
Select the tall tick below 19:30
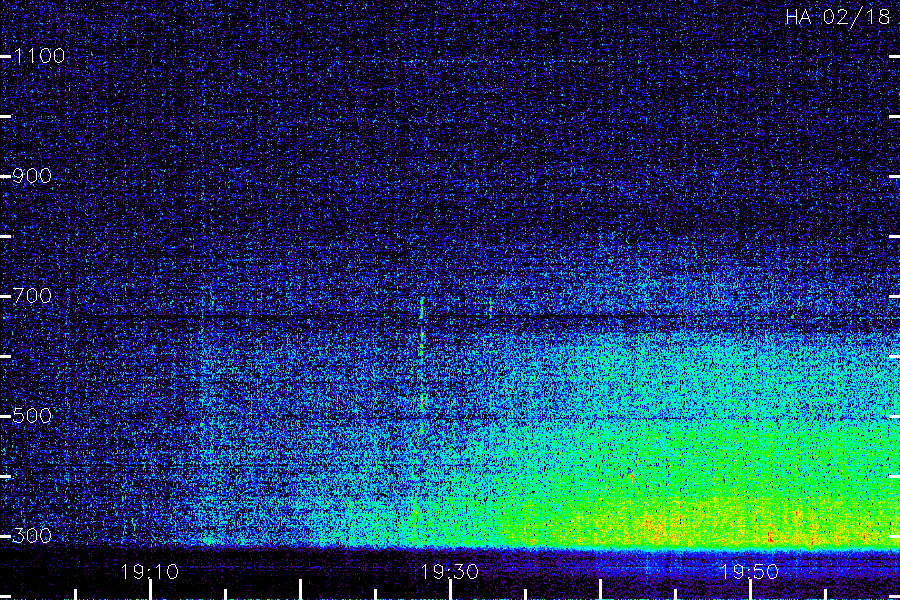[451, 590]
